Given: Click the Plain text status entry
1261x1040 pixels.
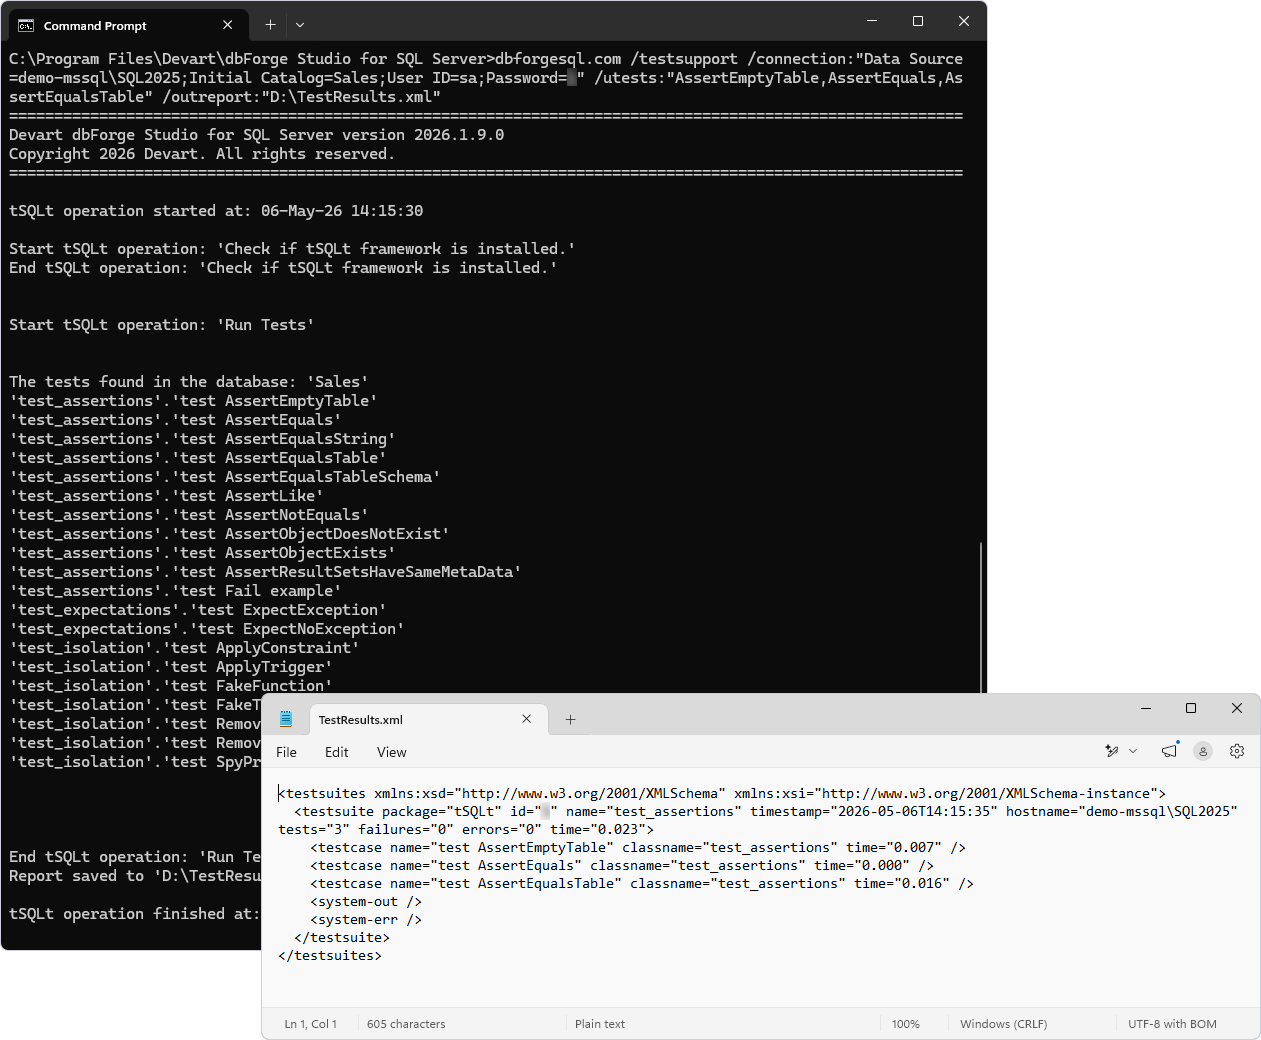Looking at the screenshot, I should point(600,1024).
